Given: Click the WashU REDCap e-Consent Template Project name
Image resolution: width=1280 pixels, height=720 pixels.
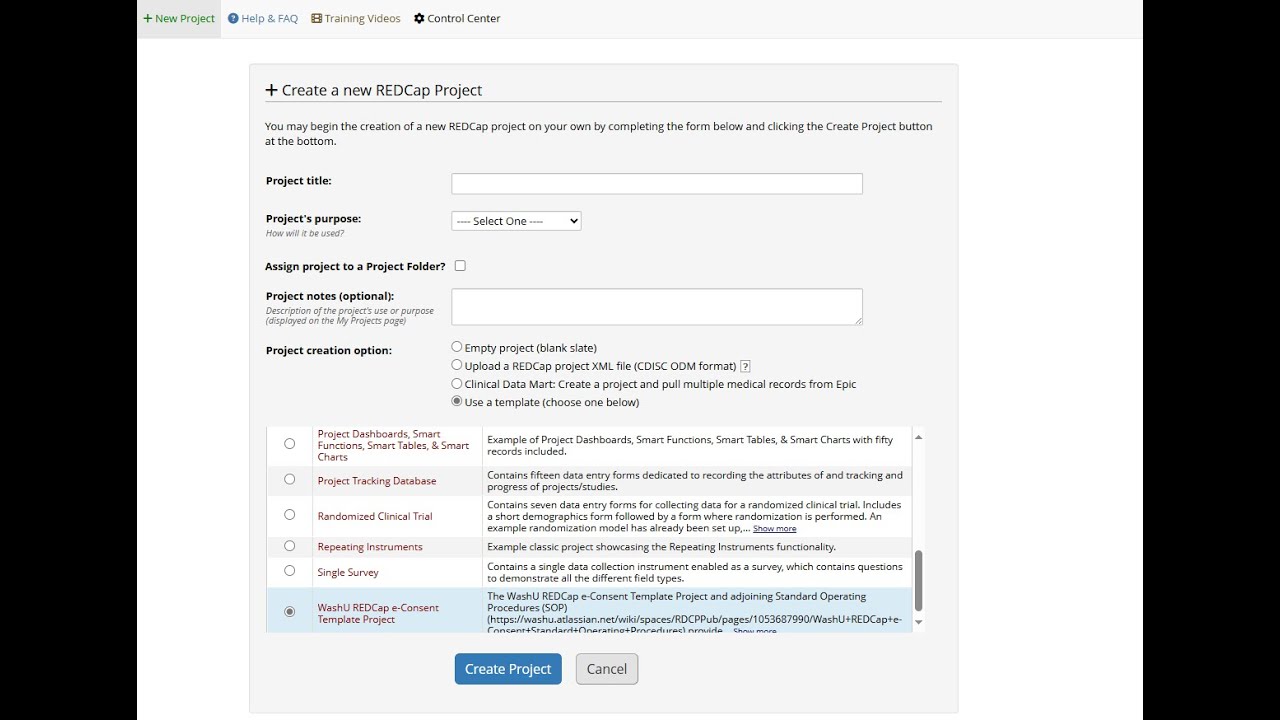Looking at the screenshot, I should tap(378, 614).
